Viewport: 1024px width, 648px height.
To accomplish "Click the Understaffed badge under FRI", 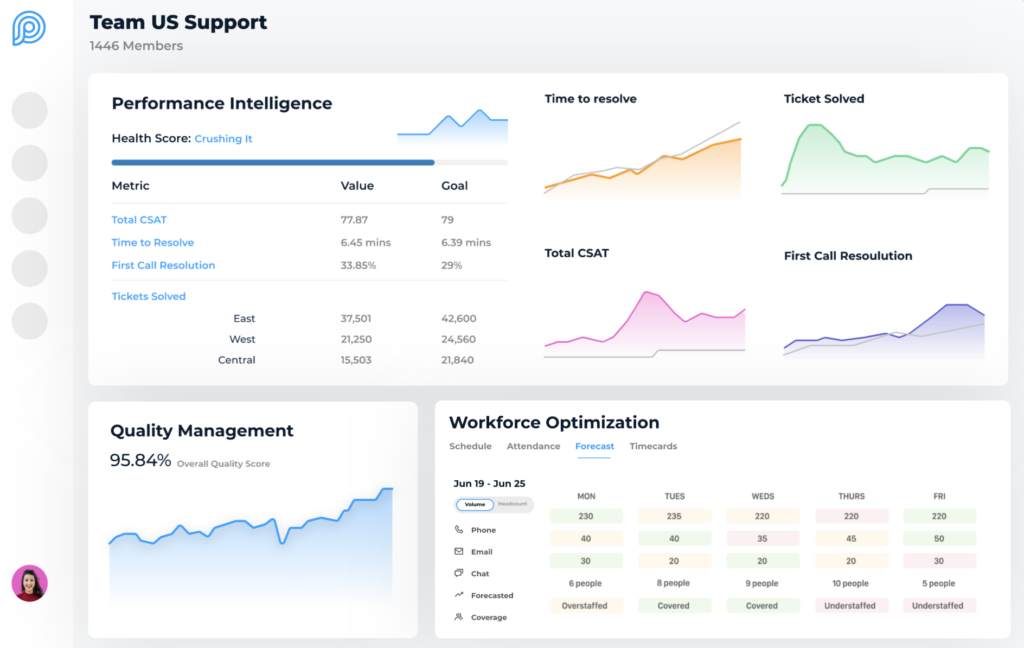I will click(x=938, y=606).
